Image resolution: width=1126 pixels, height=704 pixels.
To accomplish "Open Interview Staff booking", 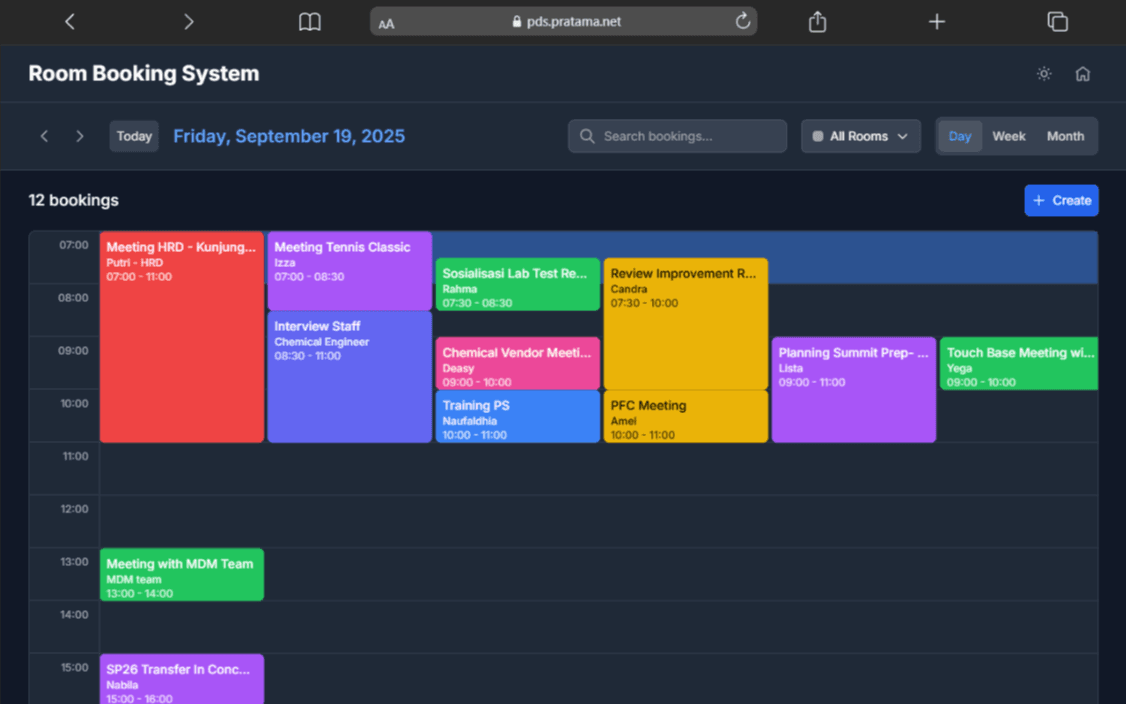I will [x=350, y=377].
